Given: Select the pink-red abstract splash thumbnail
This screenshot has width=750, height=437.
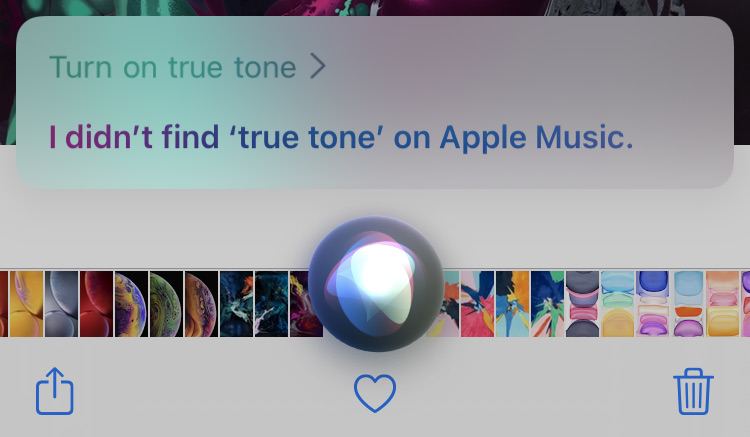Looking at the screenshot, I should (477, 304).
